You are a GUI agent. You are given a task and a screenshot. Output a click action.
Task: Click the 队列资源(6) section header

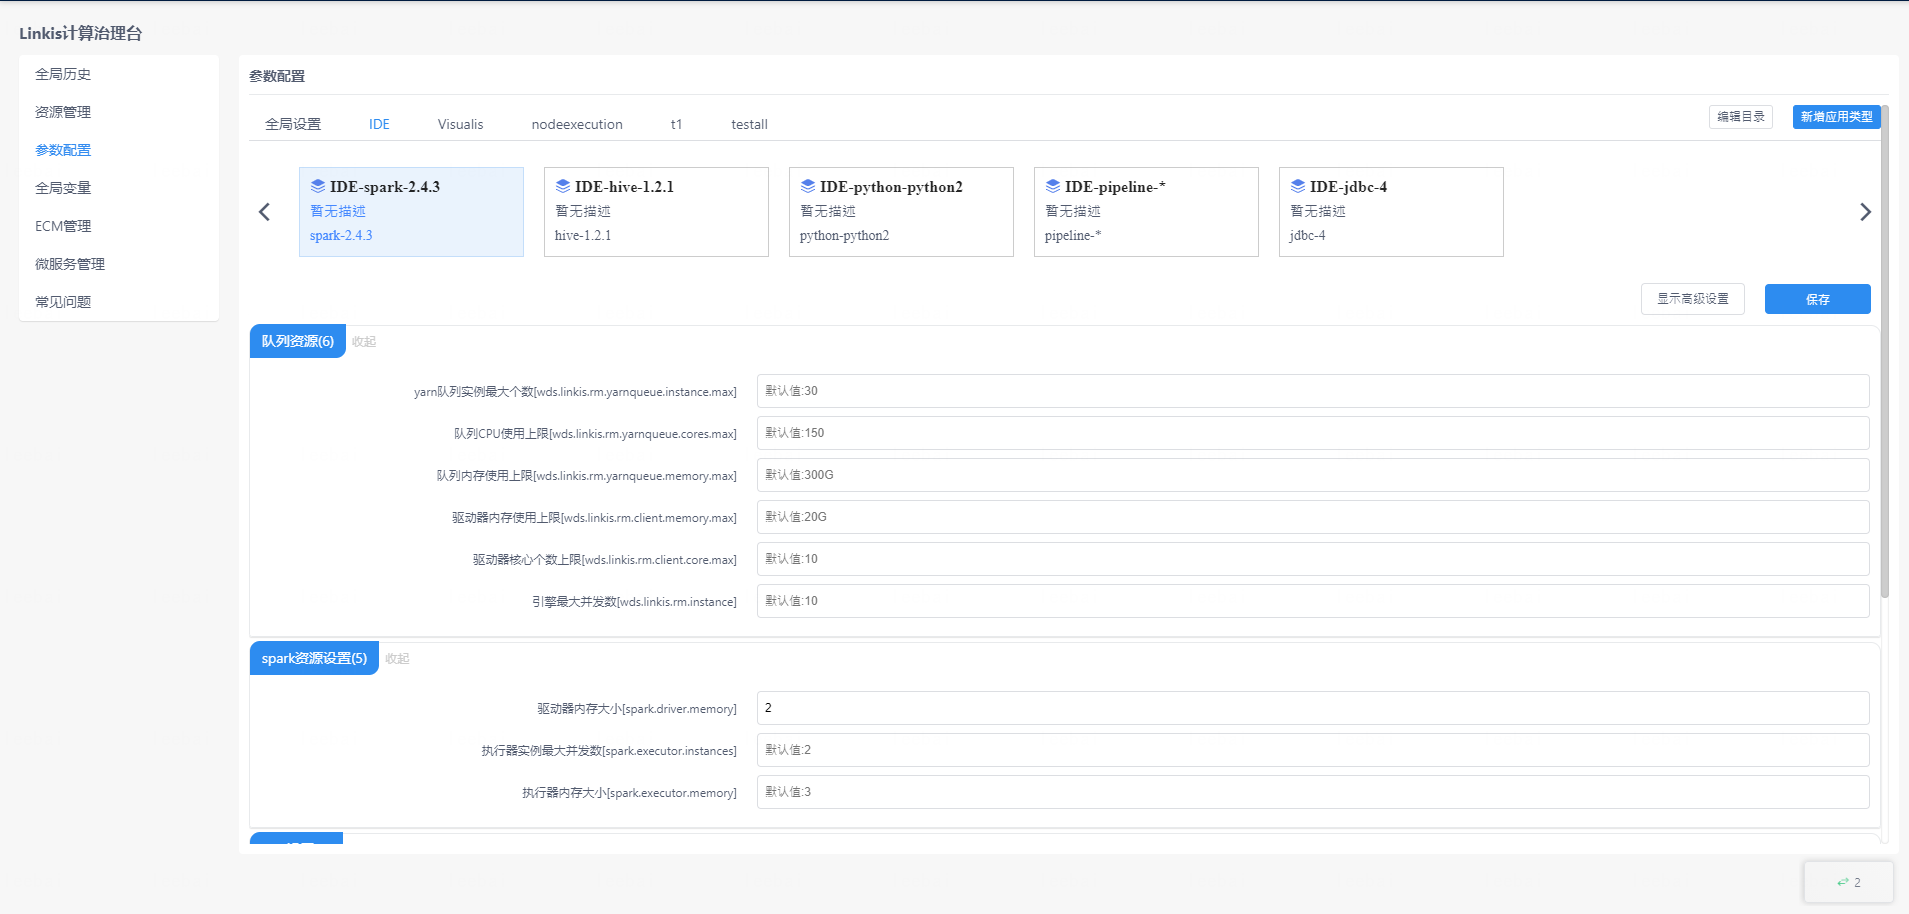pos(297,342)
